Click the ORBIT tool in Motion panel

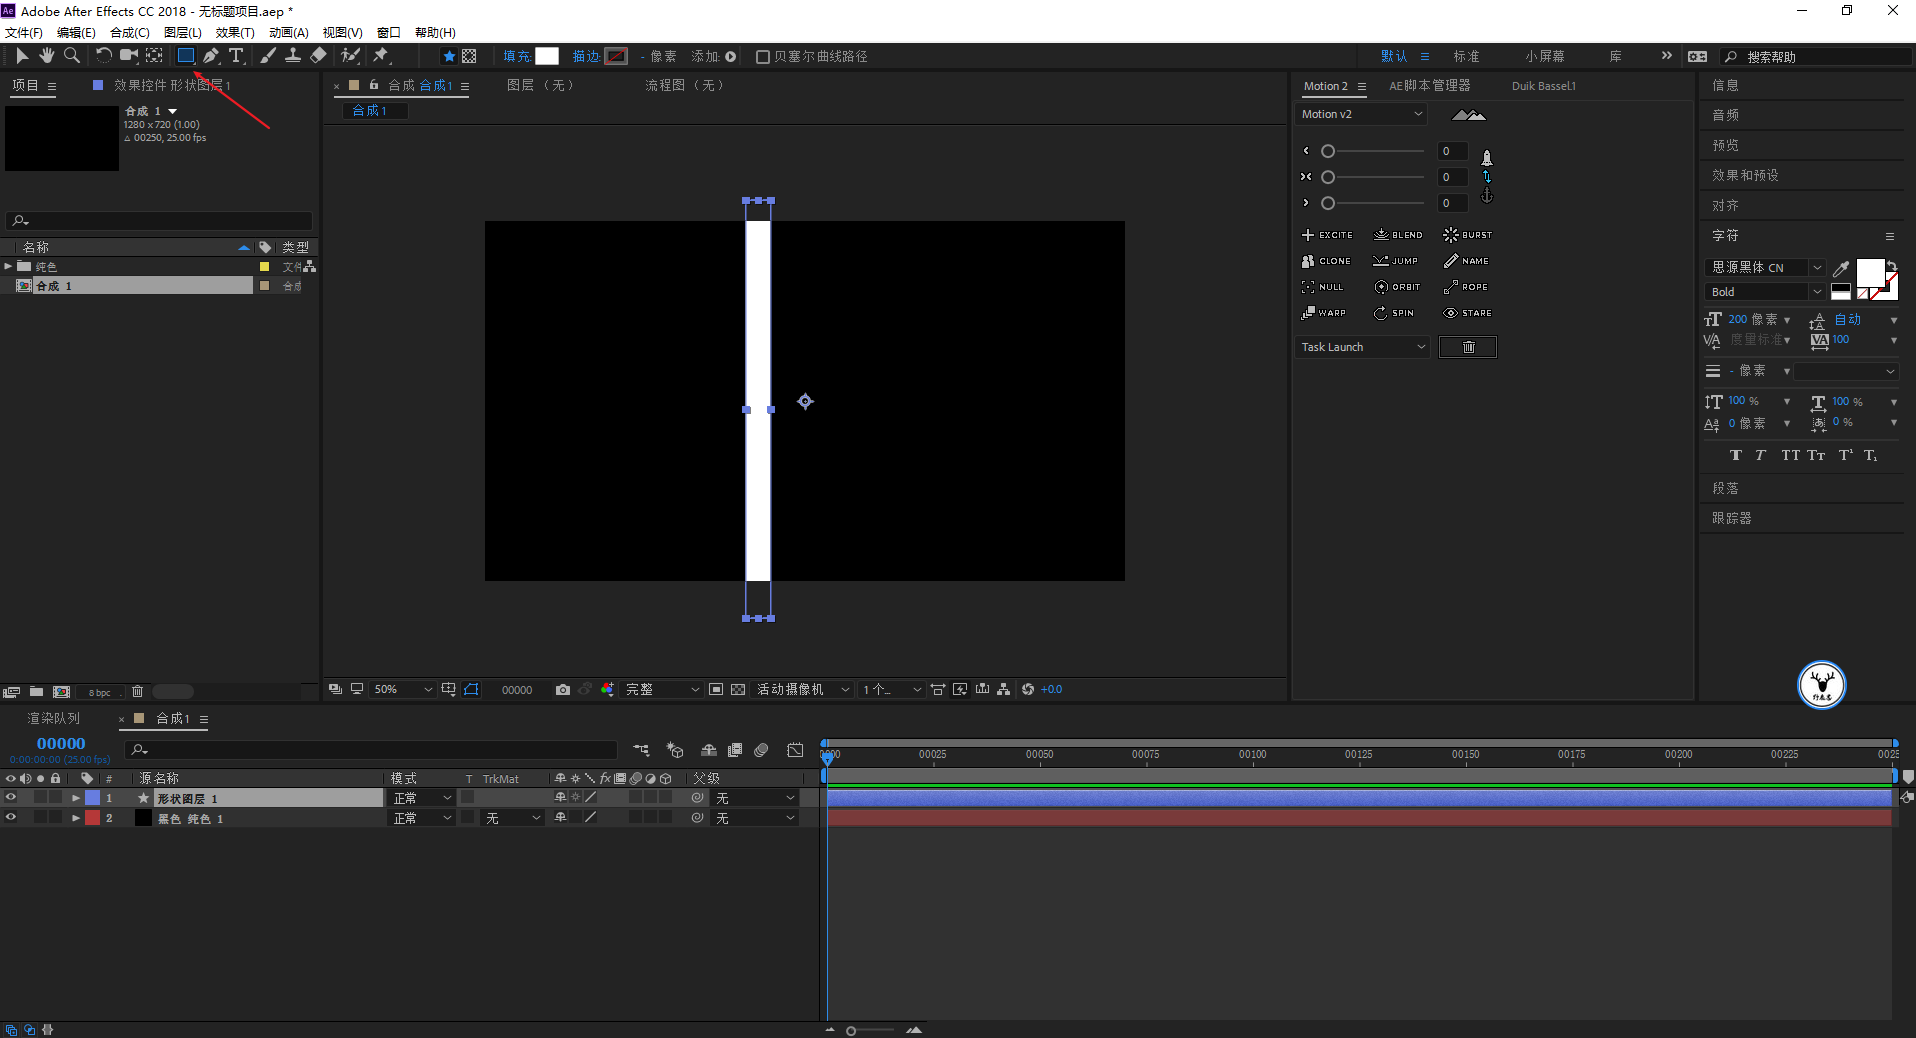point(1397,287)
